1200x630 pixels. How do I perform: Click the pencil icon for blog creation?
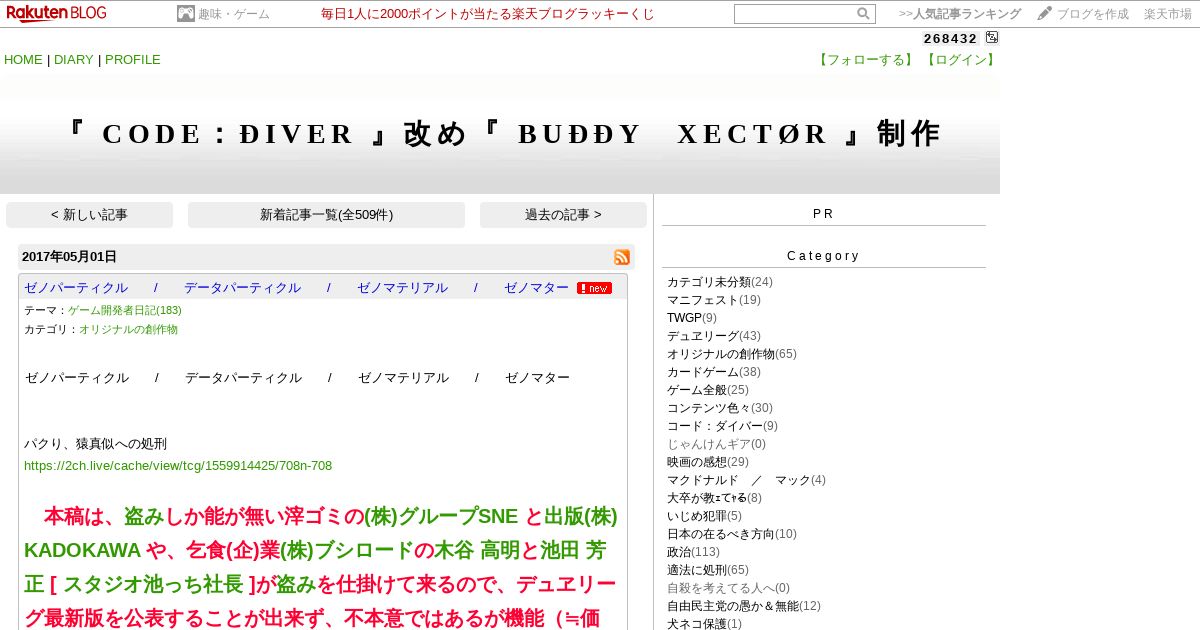click(x=1045, y=14)
